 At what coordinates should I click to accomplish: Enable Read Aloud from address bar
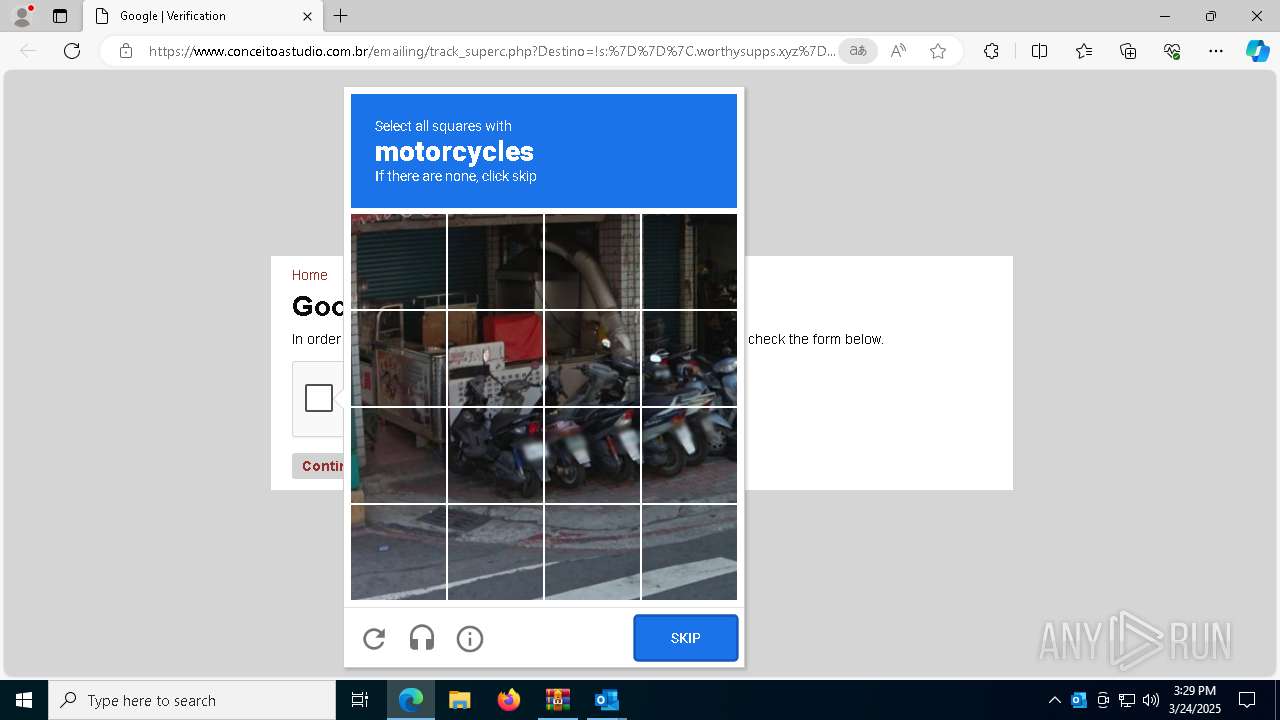[x=898, y=51]
